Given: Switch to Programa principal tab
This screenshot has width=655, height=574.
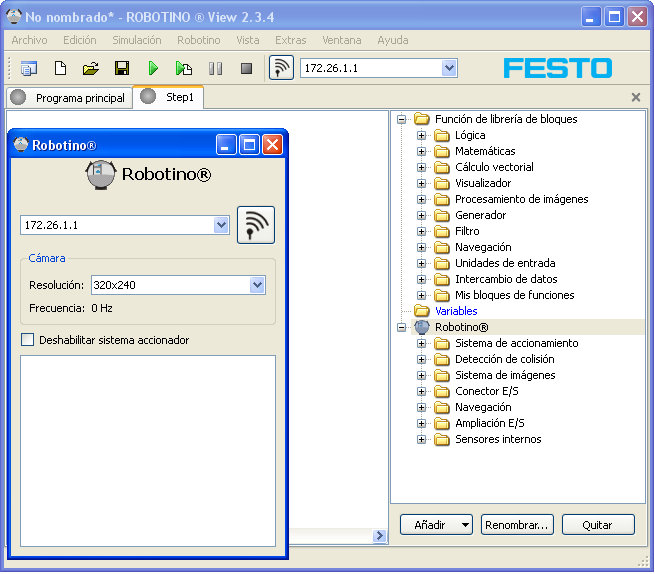Looking at the screenshot, I should pos(69,98).
